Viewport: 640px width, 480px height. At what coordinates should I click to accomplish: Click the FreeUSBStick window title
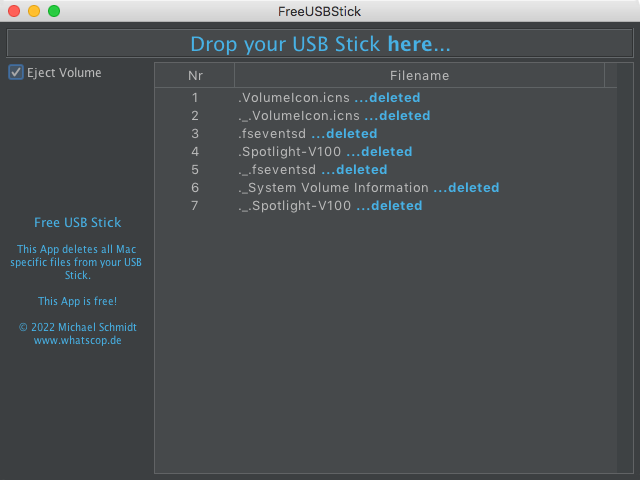[x=320, y=11]
